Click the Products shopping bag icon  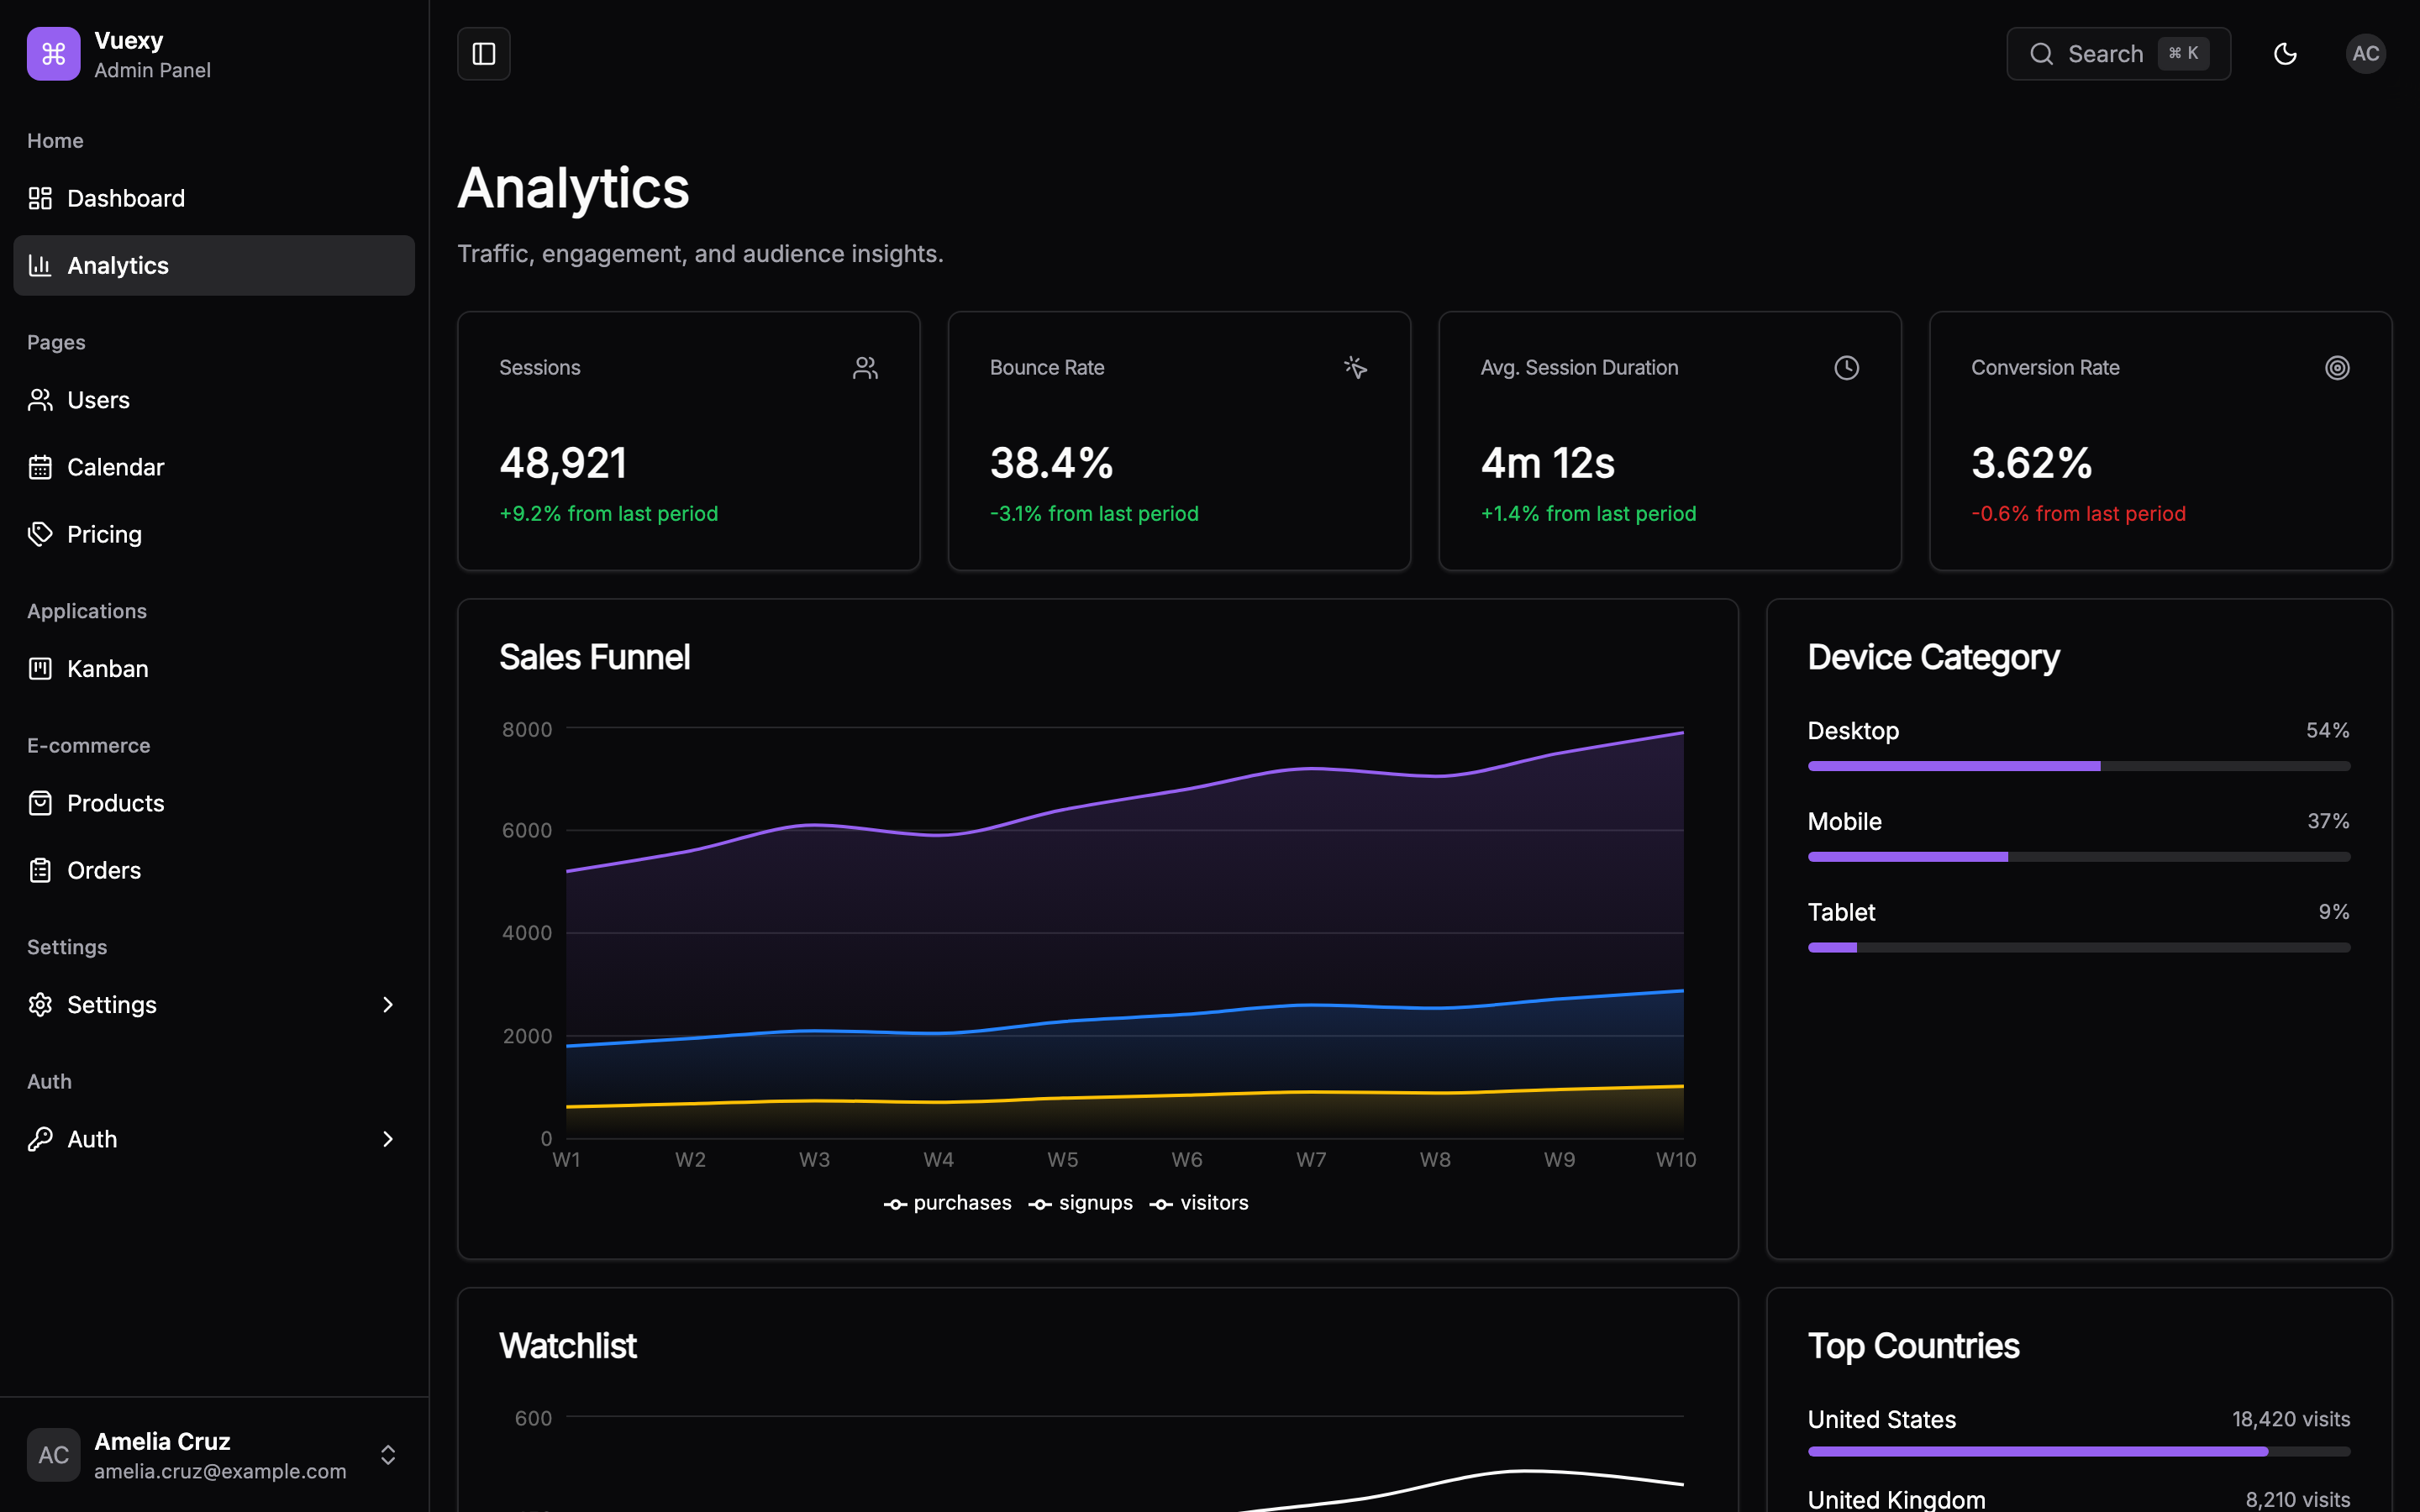click(x=40, y=803)
